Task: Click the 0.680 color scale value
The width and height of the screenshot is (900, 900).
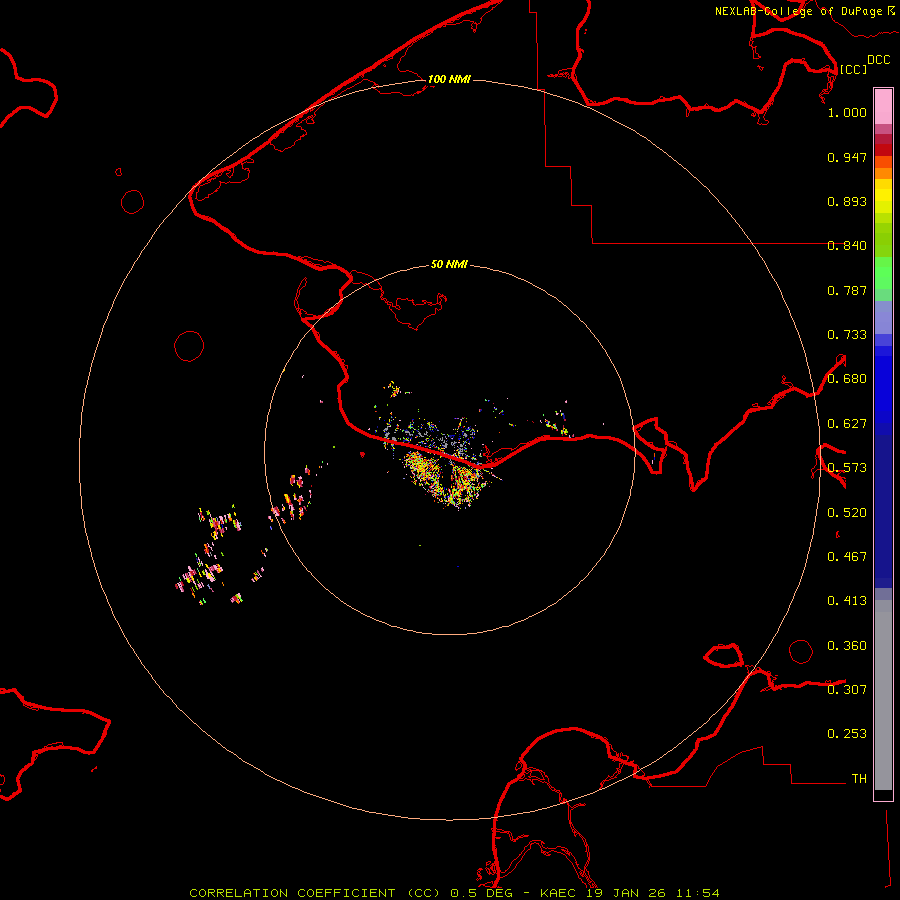Action: [x=847, y=379]
